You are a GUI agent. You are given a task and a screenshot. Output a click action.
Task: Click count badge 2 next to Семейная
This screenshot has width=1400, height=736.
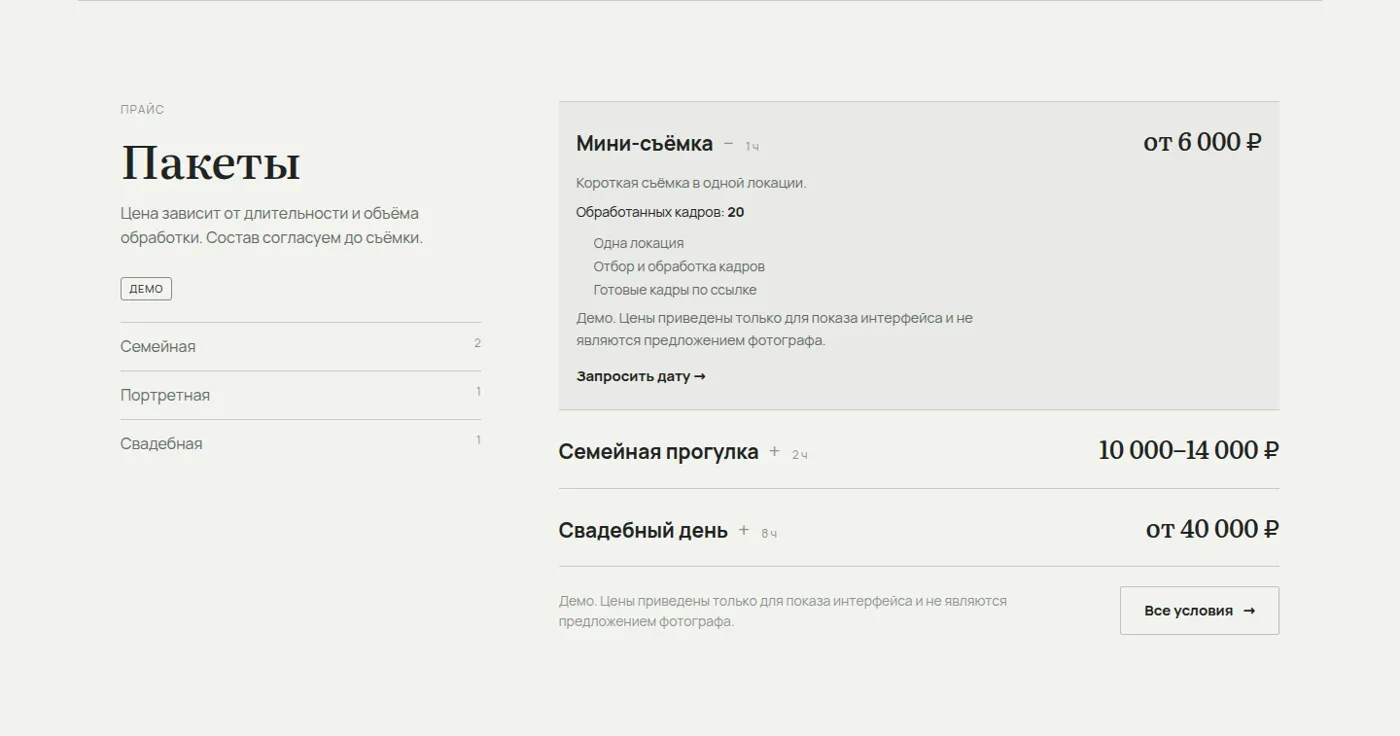[477, 343]
